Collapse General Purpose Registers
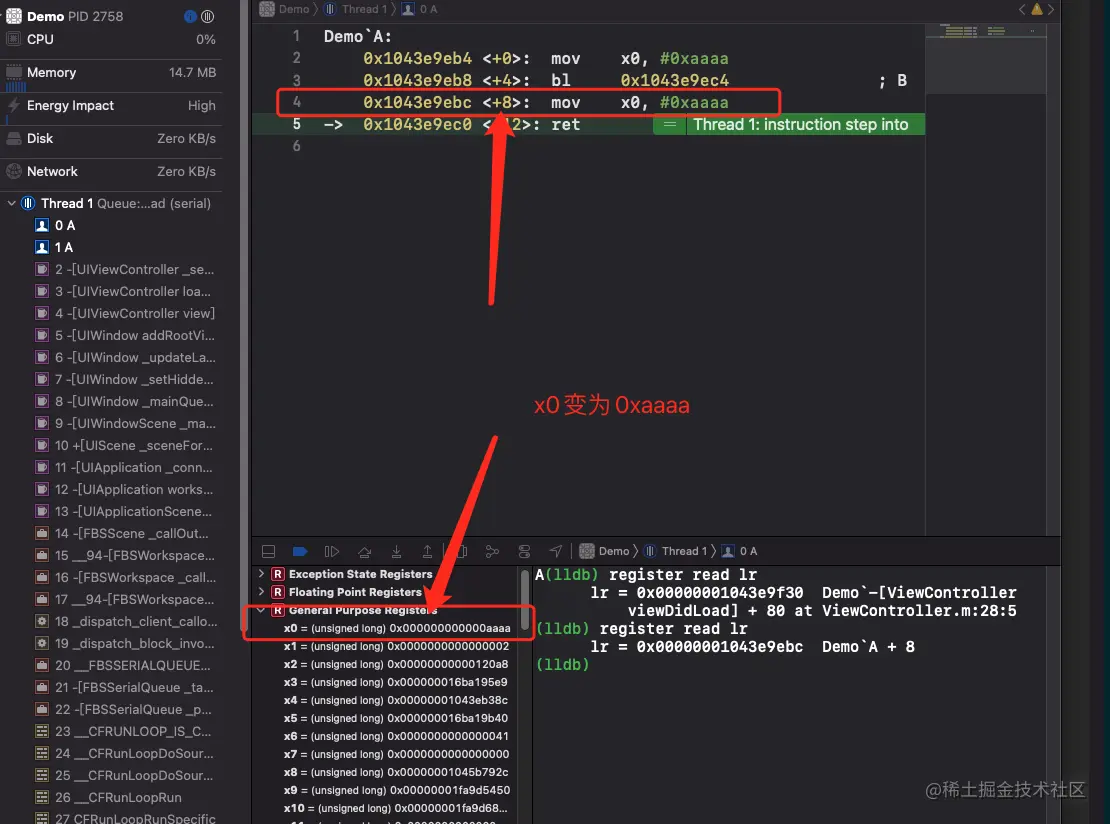The image size is (1110, 824). pyautogui.click(x=261, y=610)
